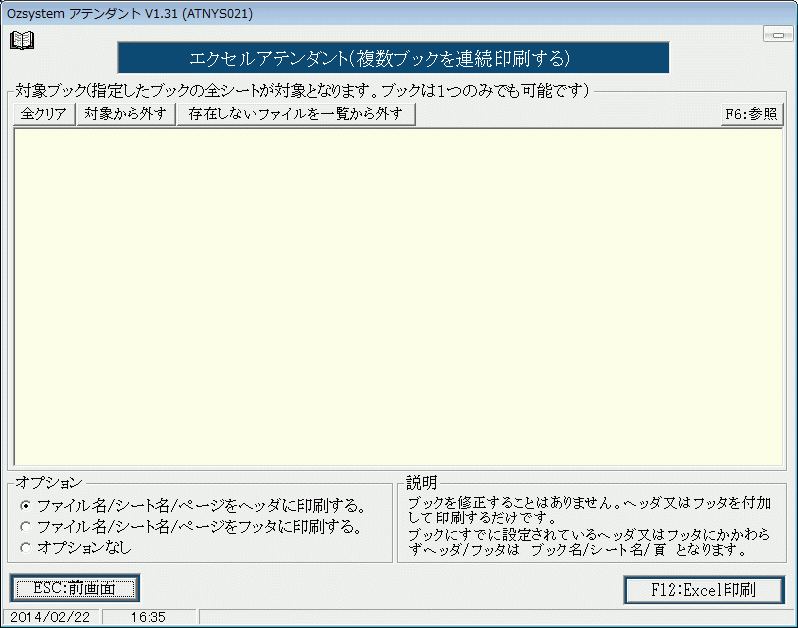
Task: Click the date 2014/02/22 in status bar
Action: [x=50, y=617]
